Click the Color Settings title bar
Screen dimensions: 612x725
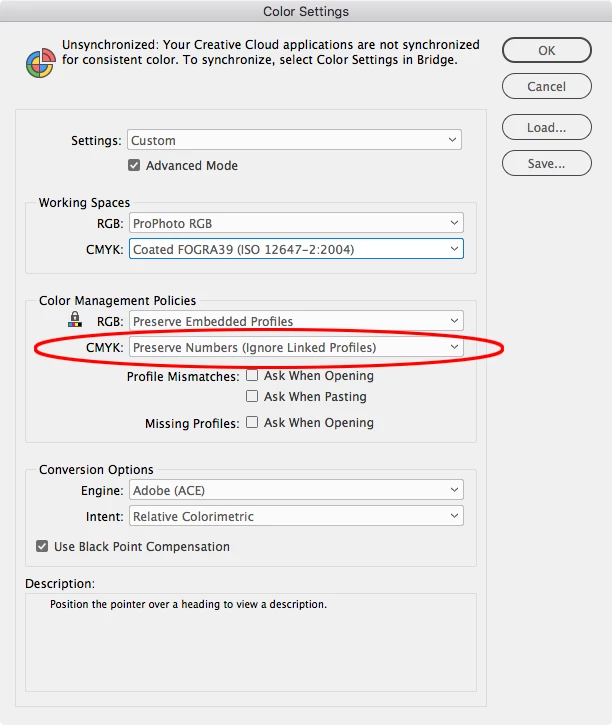tap(306, 11)
